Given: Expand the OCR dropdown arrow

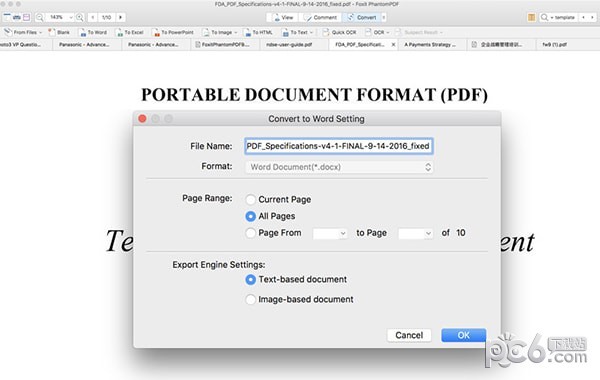Looking at the screenshot, I should pyautogui.click(x=388, y=33).
